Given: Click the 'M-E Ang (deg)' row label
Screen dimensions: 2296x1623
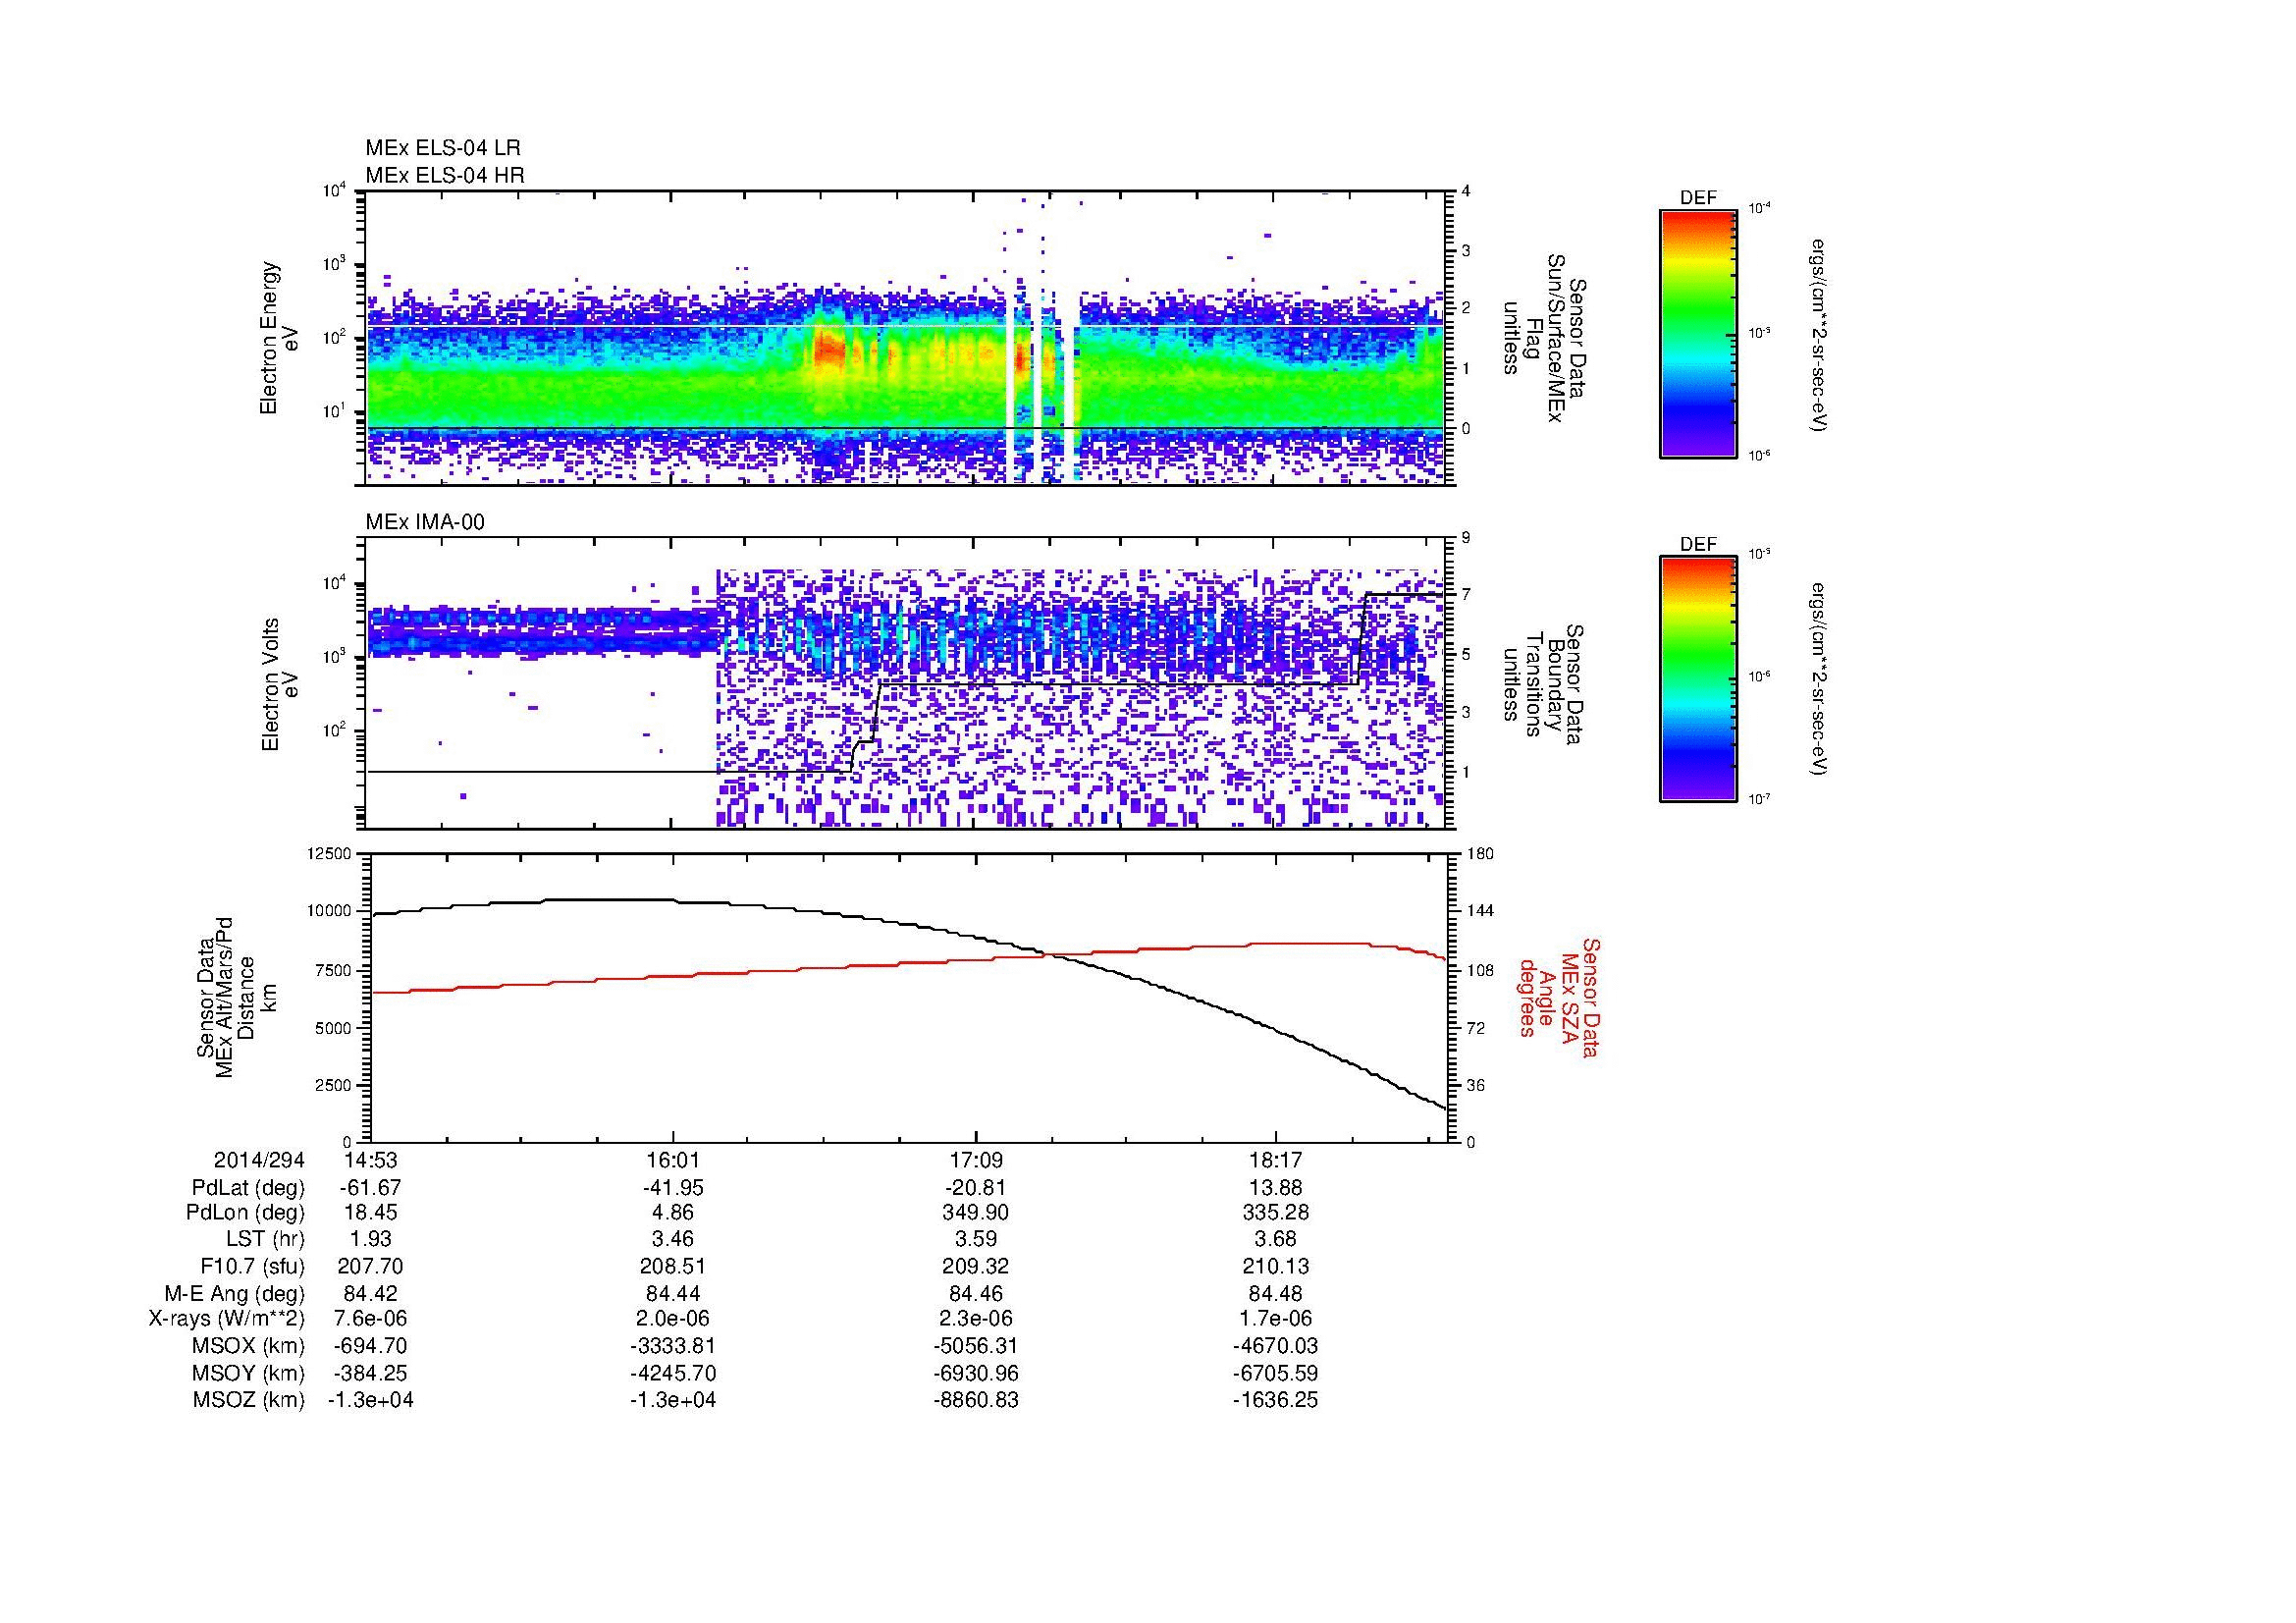Looking at the screenshot, I should (234, 1293).
